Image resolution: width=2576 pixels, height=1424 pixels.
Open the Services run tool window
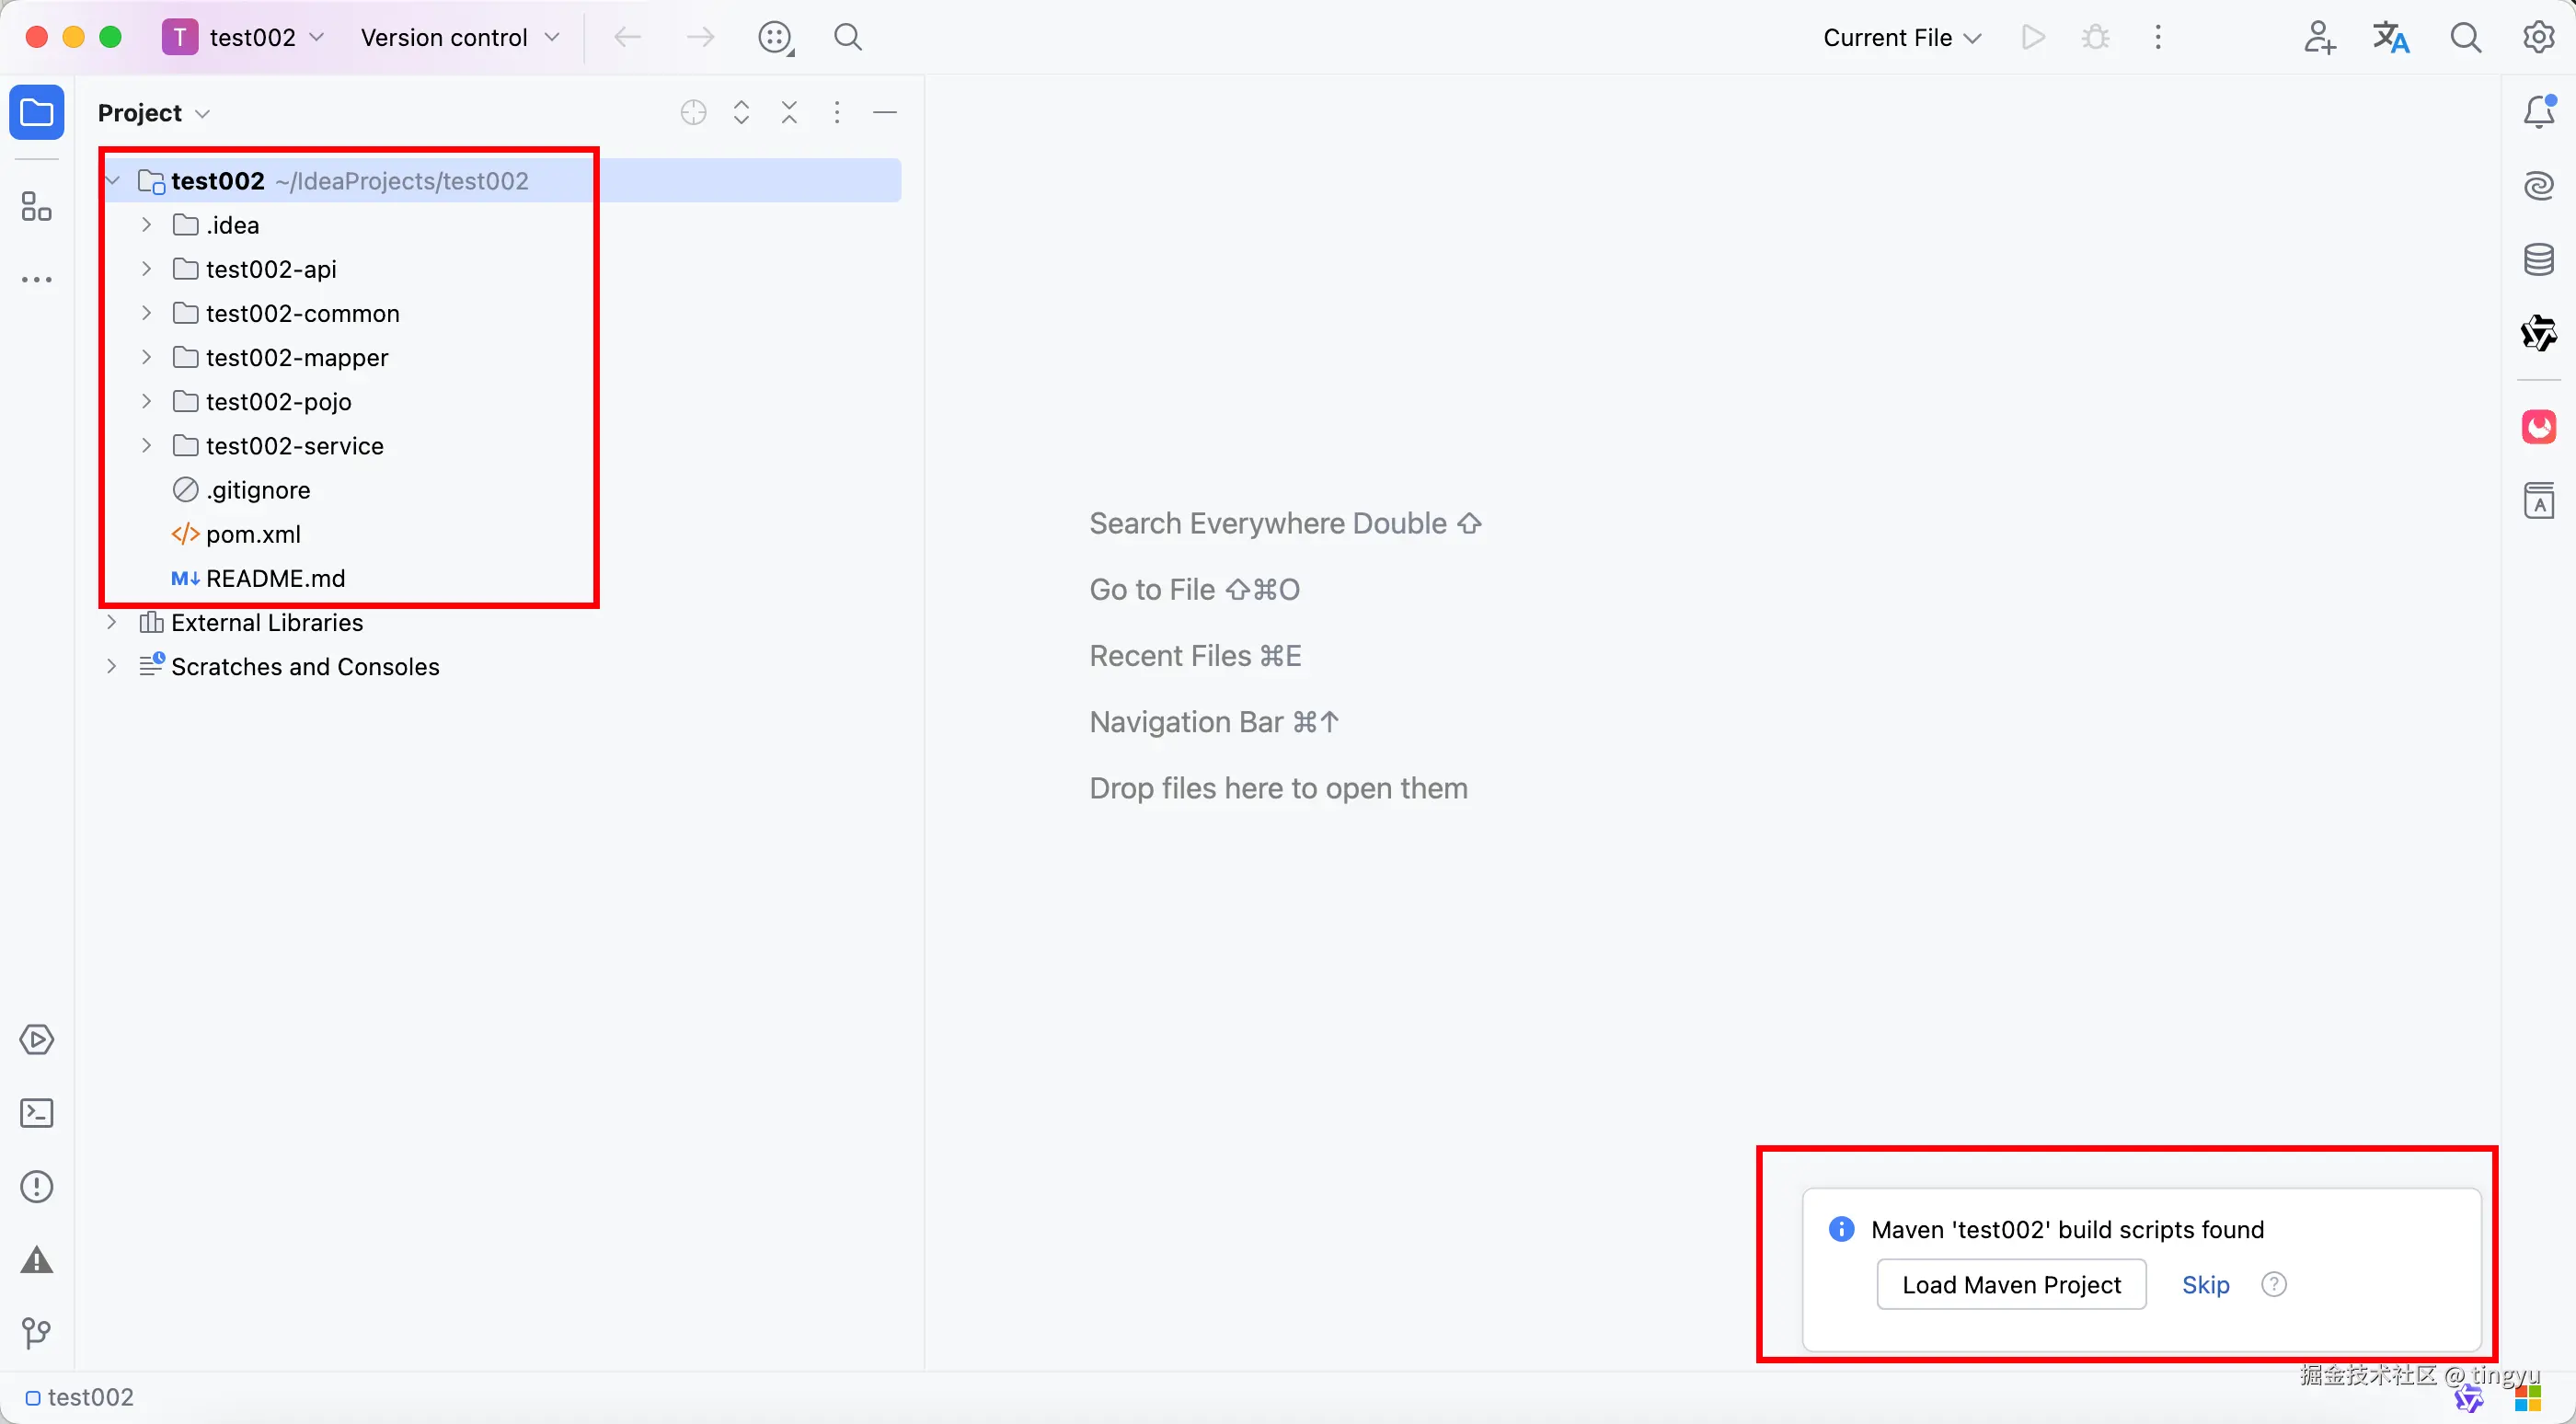coord(36,1040)
